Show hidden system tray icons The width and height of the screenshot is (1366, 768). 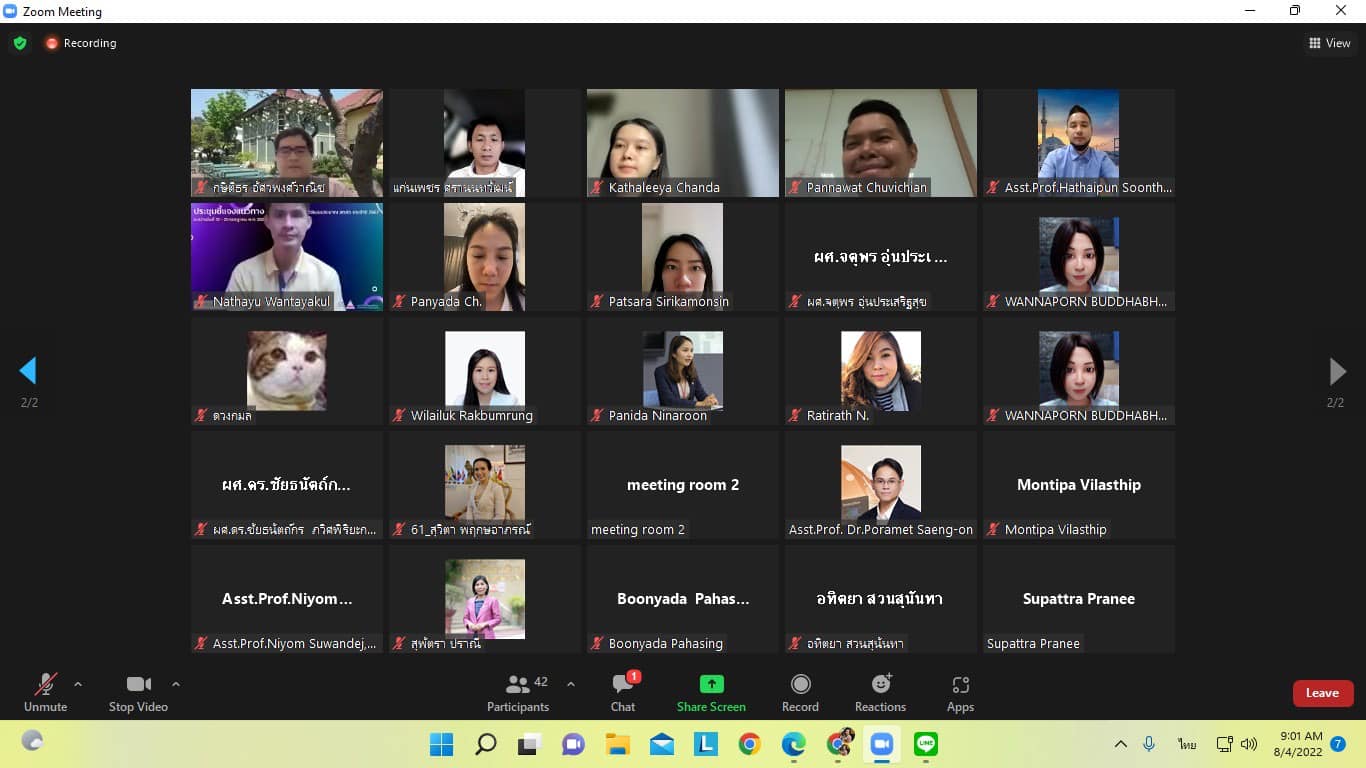[1121, 744]
